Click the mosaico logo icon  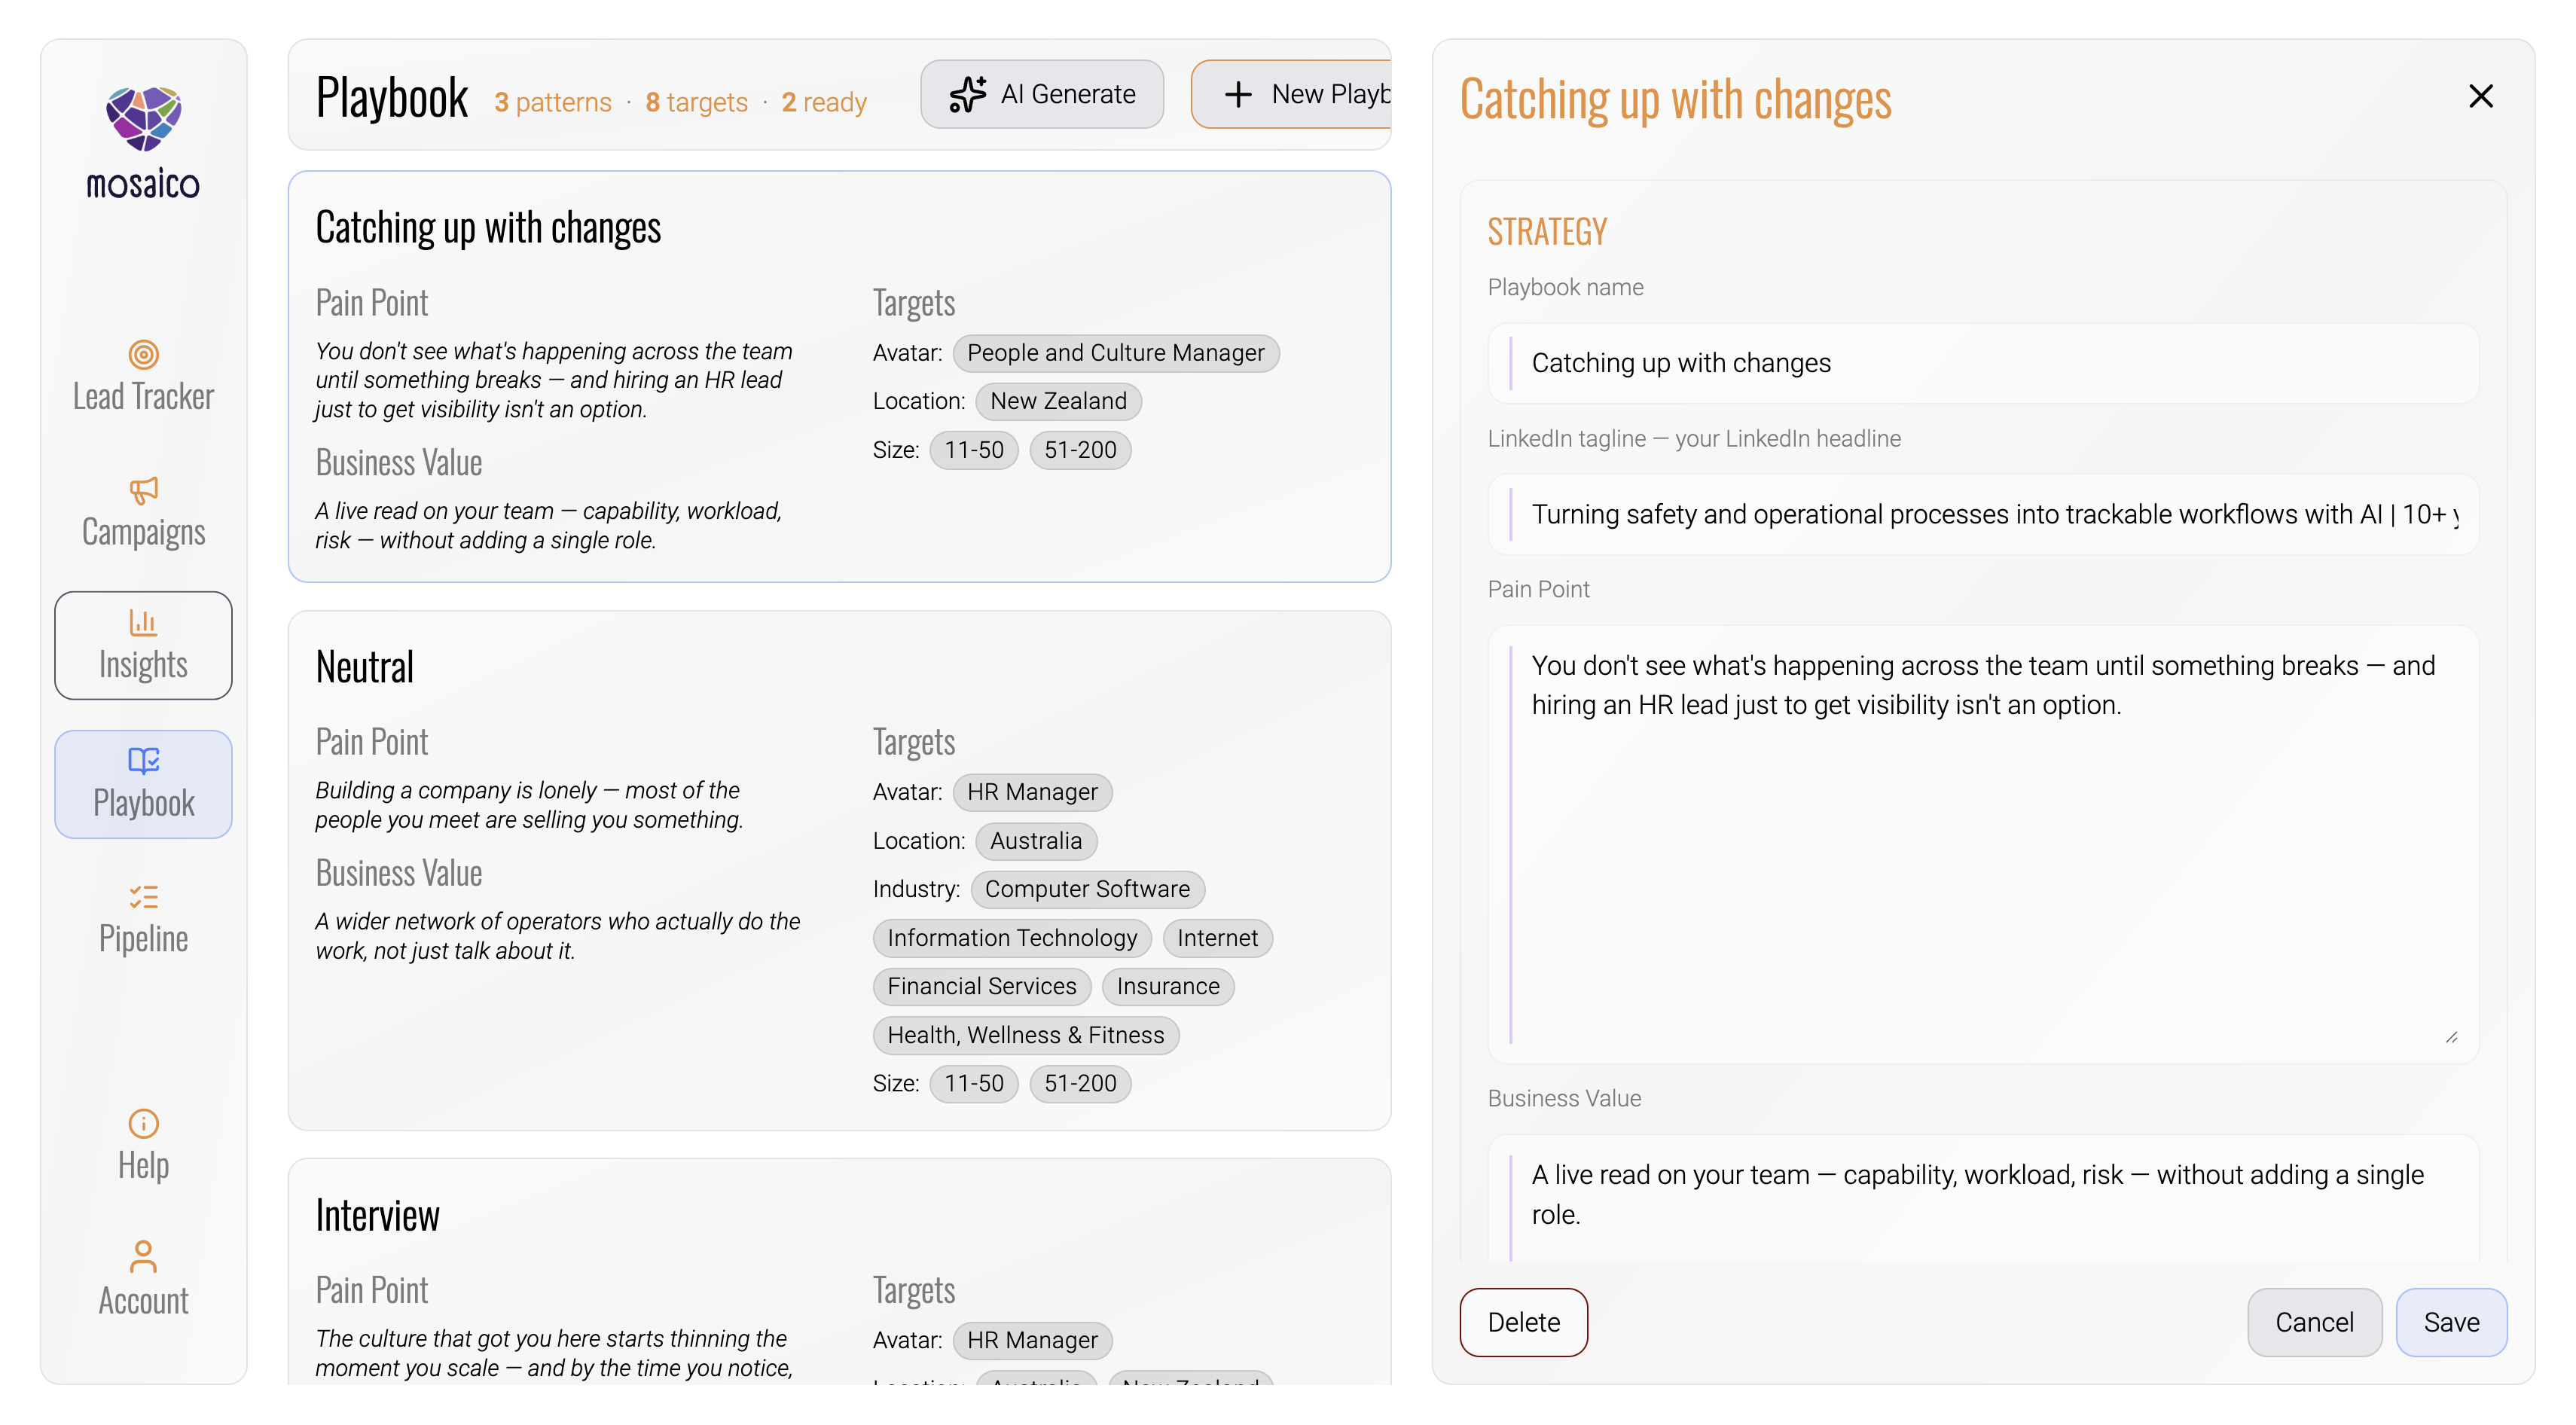pyautogui.click(x=143, y=118)
